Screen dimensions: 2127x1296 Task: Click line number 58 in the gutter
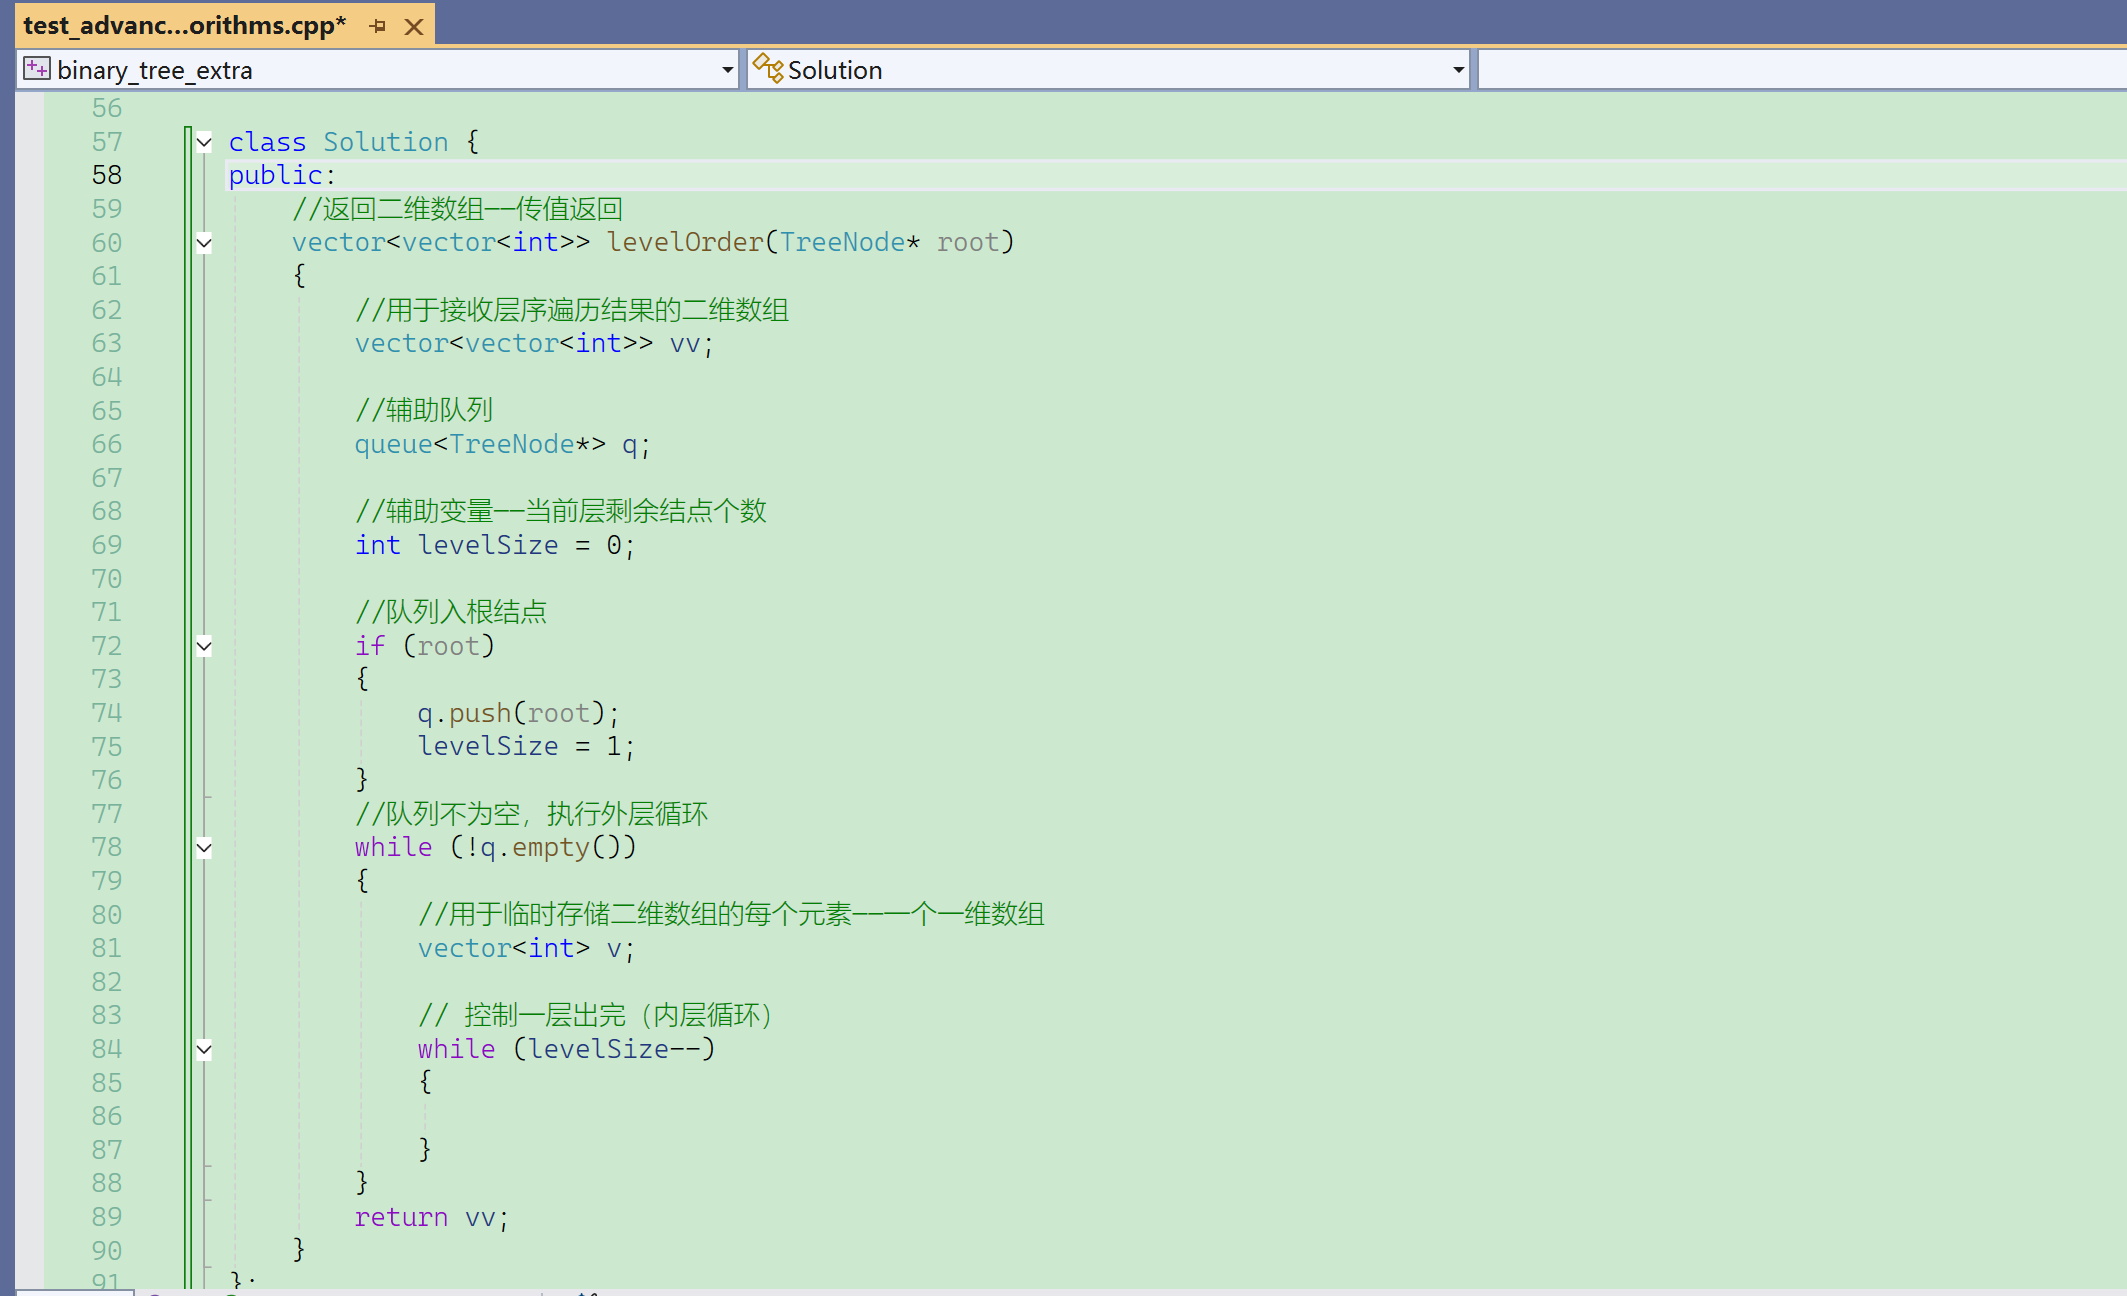click(106, 175)
